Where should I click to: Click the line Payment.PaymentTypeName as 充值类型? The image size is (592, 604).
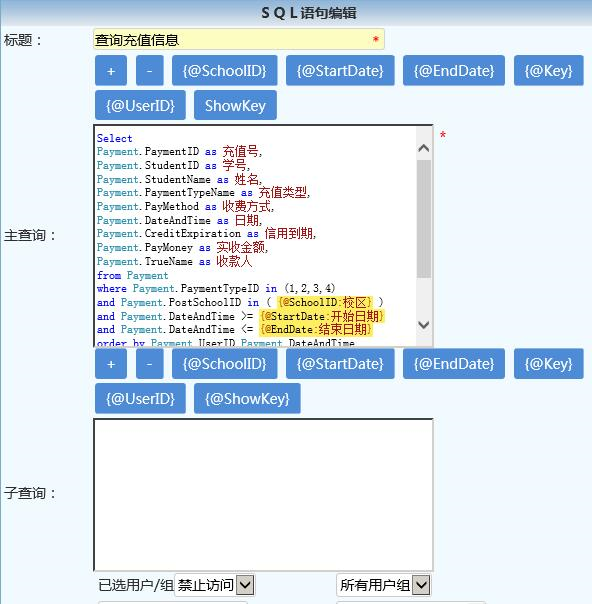[x=203, y=192]
